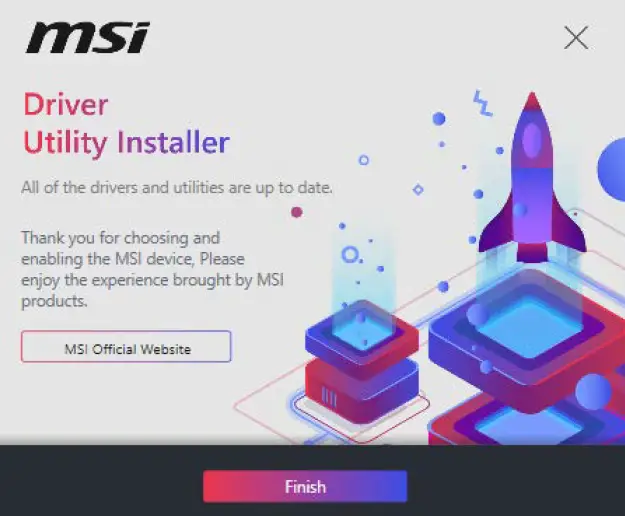Click the MSI logo
This screenshot has width=625, height=516.
(88, 37)
